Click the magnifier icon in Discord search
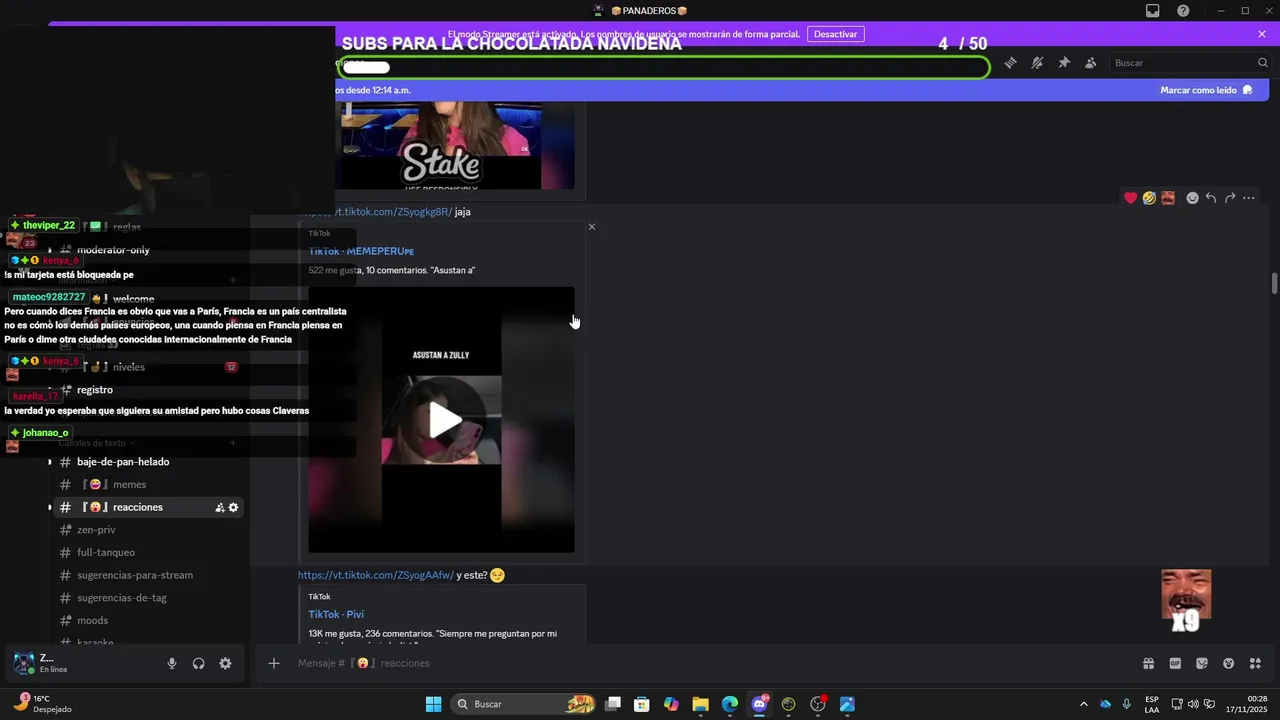The width and height of the screenshot is (1280, 720). click(1262, 63)
